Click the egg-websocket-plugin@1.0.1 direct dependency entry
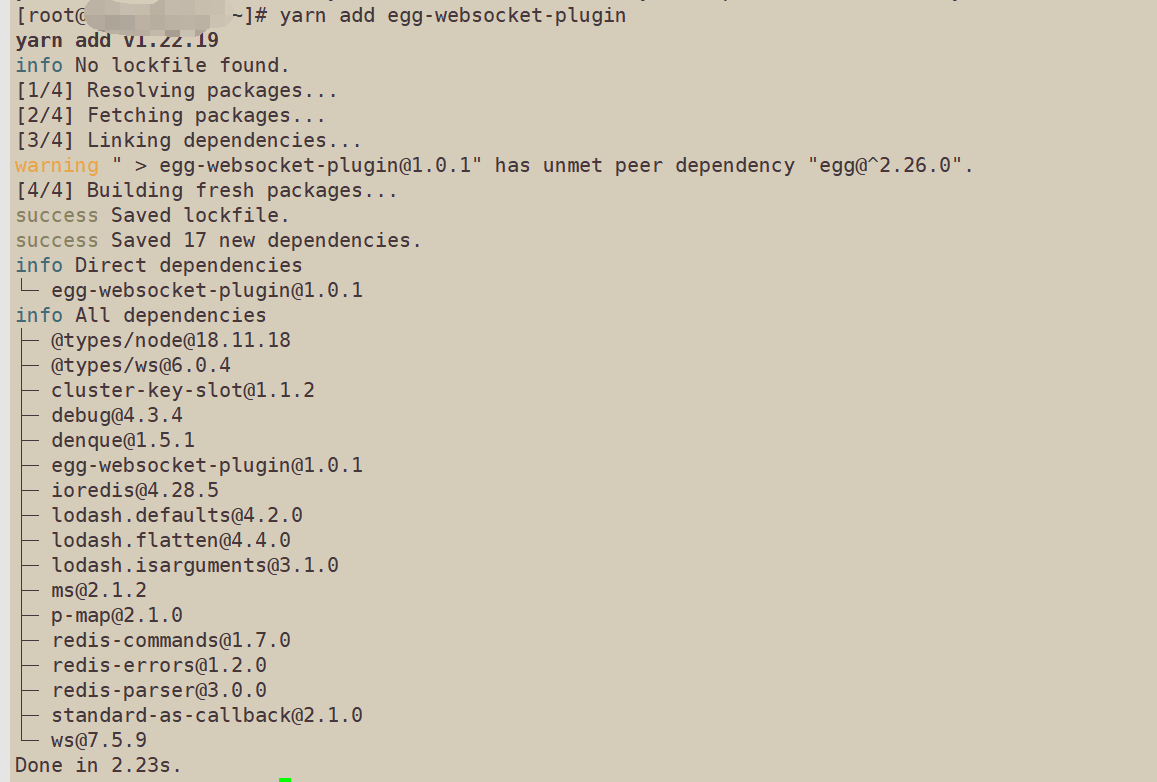The image size is (1157, 782). 207,290
